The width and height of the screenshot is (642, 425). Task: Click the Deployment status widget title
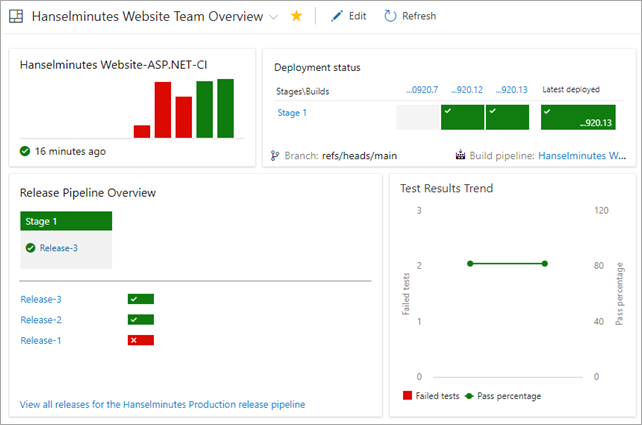point(317,68)
